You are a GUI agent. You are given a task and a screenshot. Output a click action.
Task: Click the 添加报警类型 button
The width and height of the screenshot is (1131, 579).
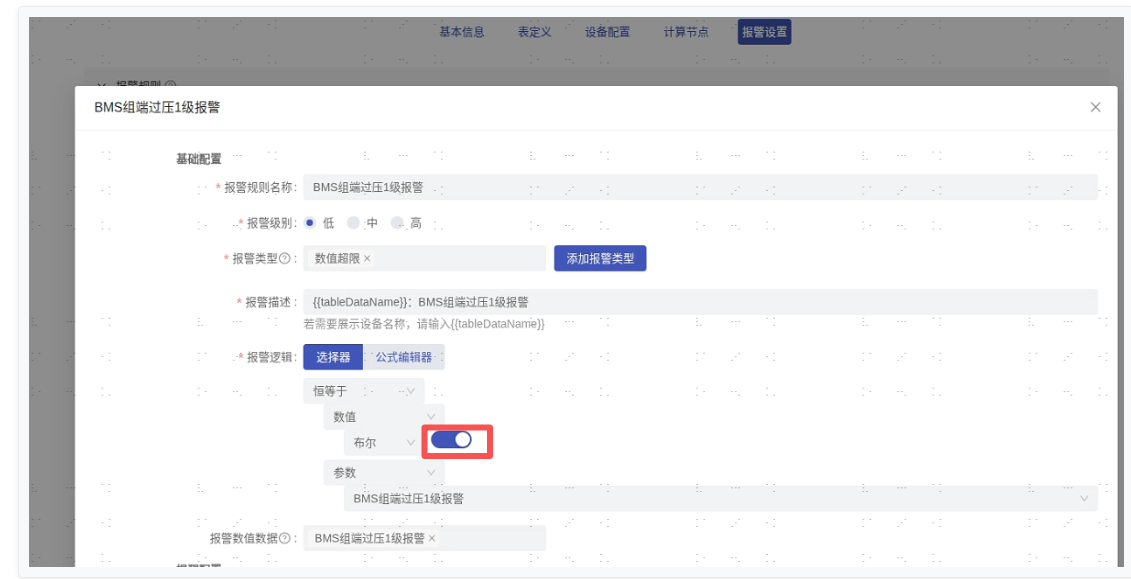click(x=600, y=259)
